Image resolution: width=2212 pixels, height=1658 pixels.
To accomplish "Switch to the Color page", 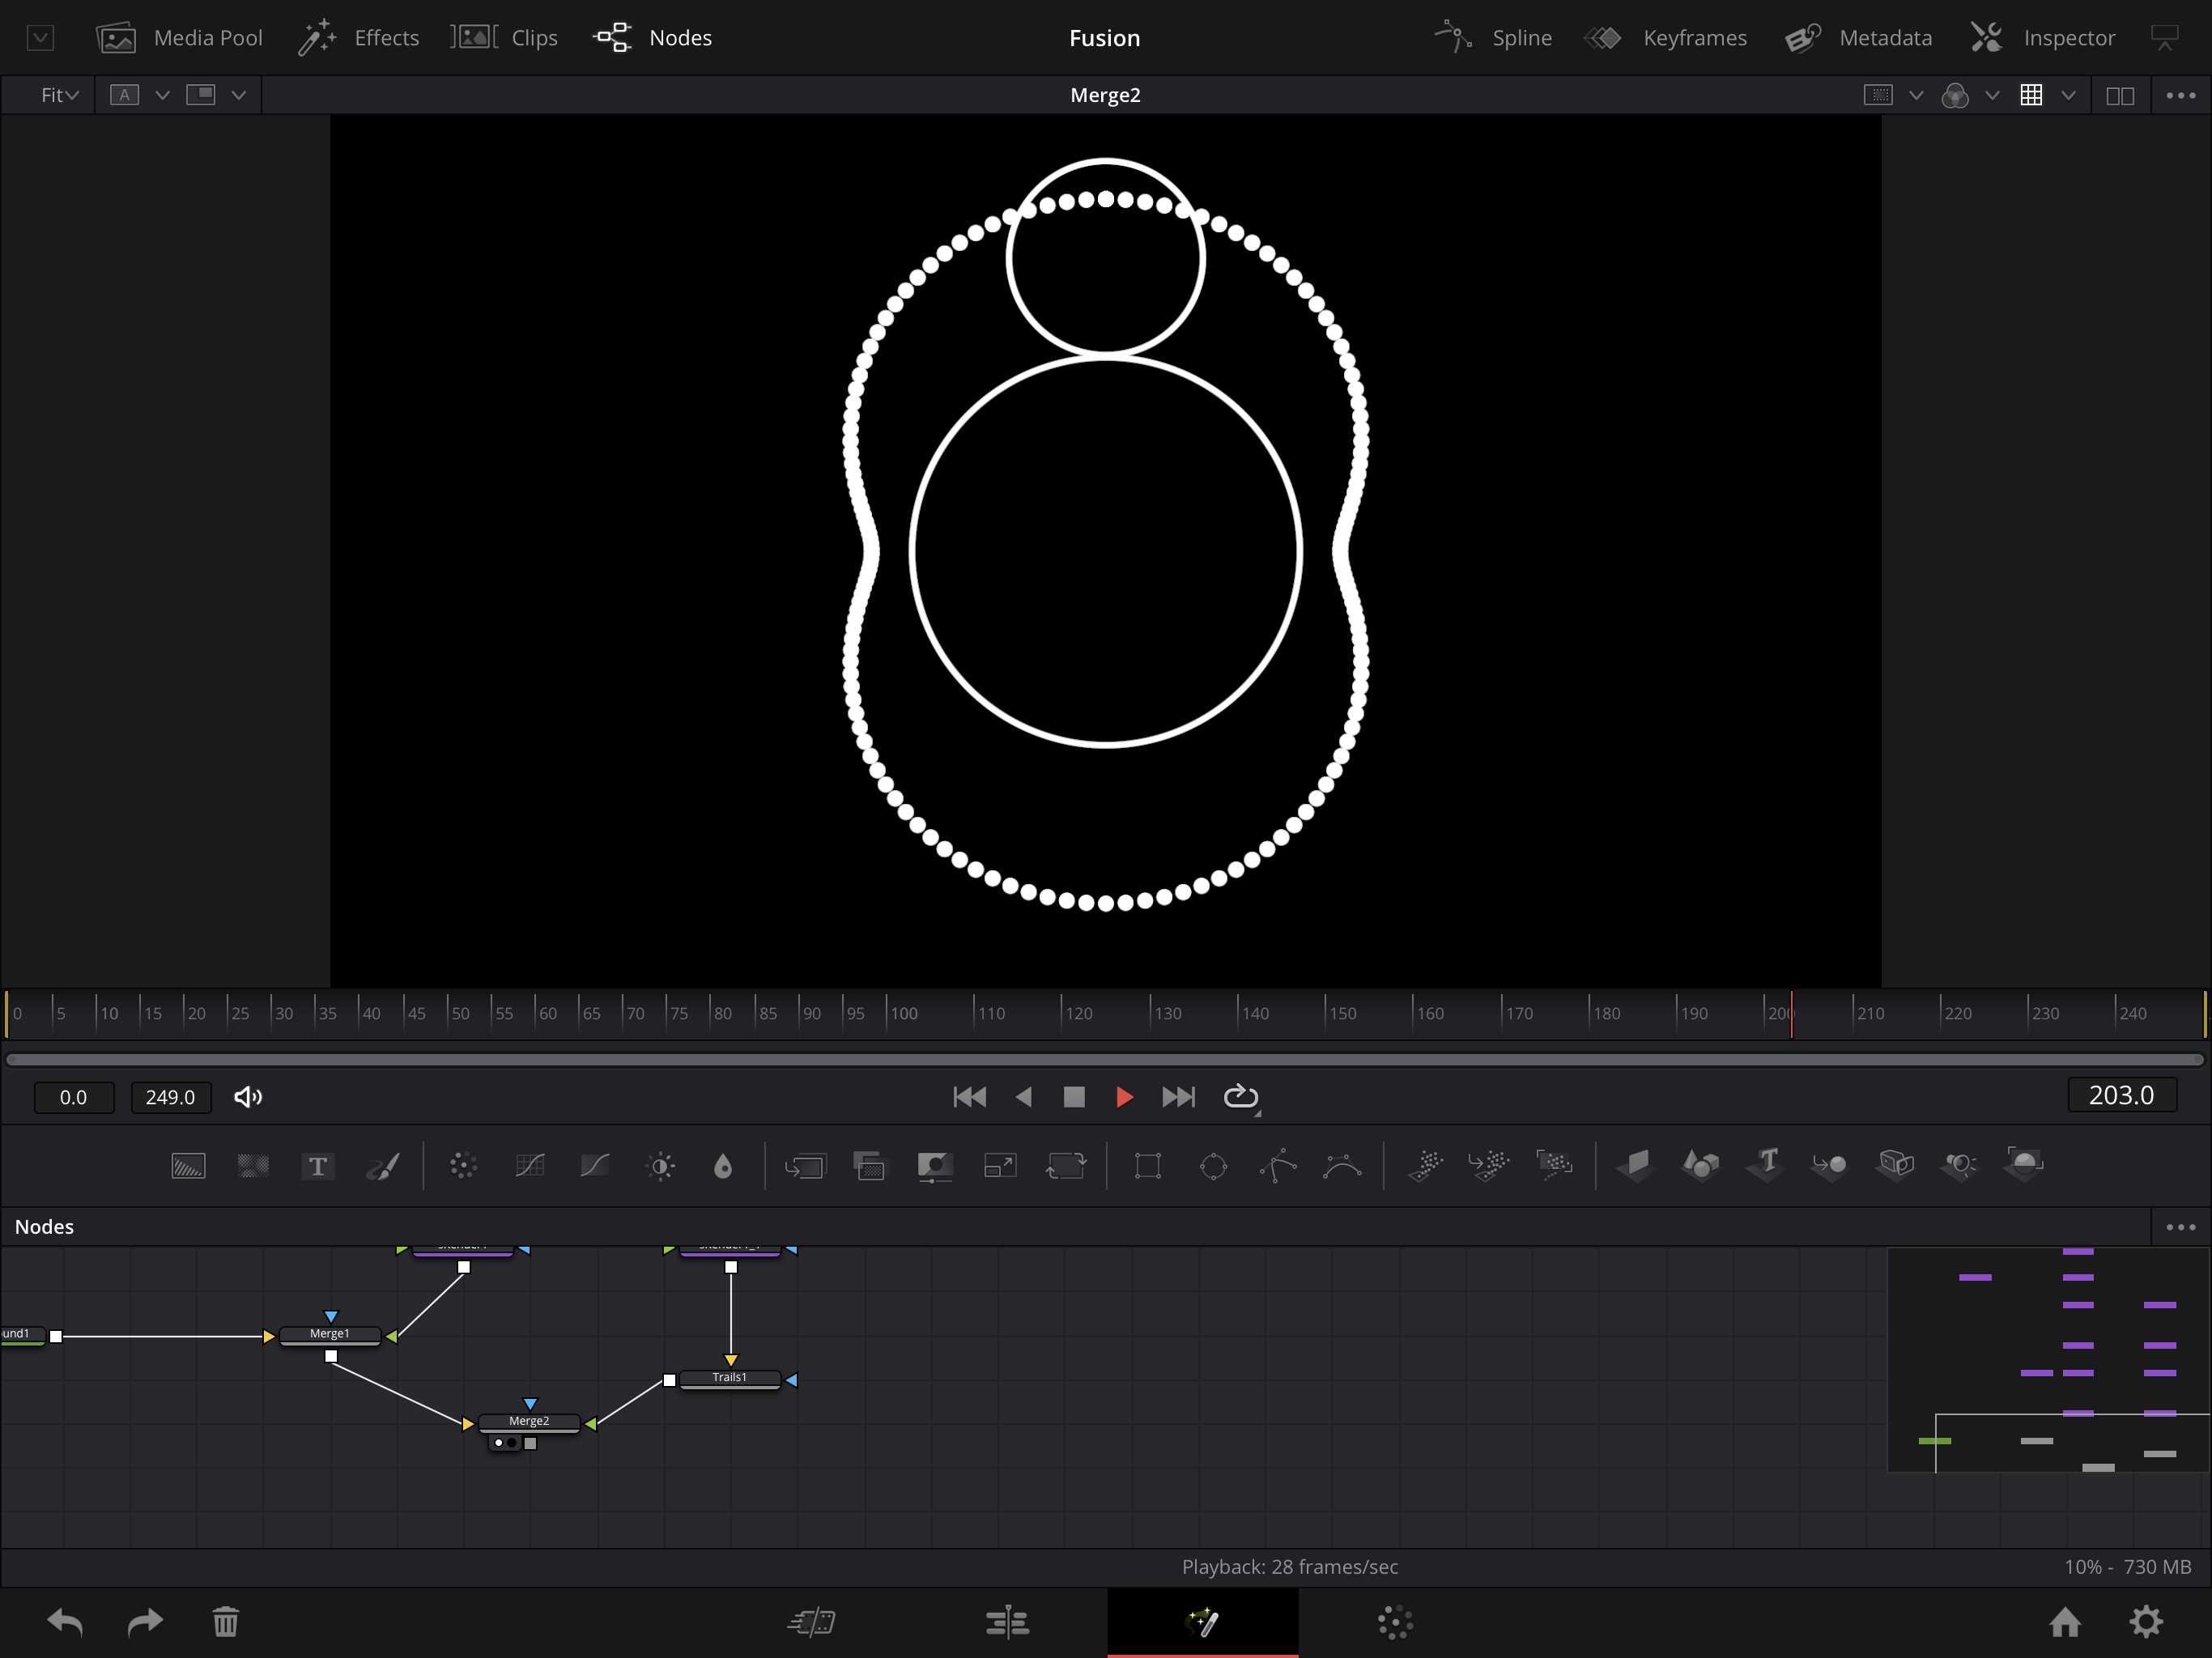I will pyautogui.click(x=1395, y=1622).
